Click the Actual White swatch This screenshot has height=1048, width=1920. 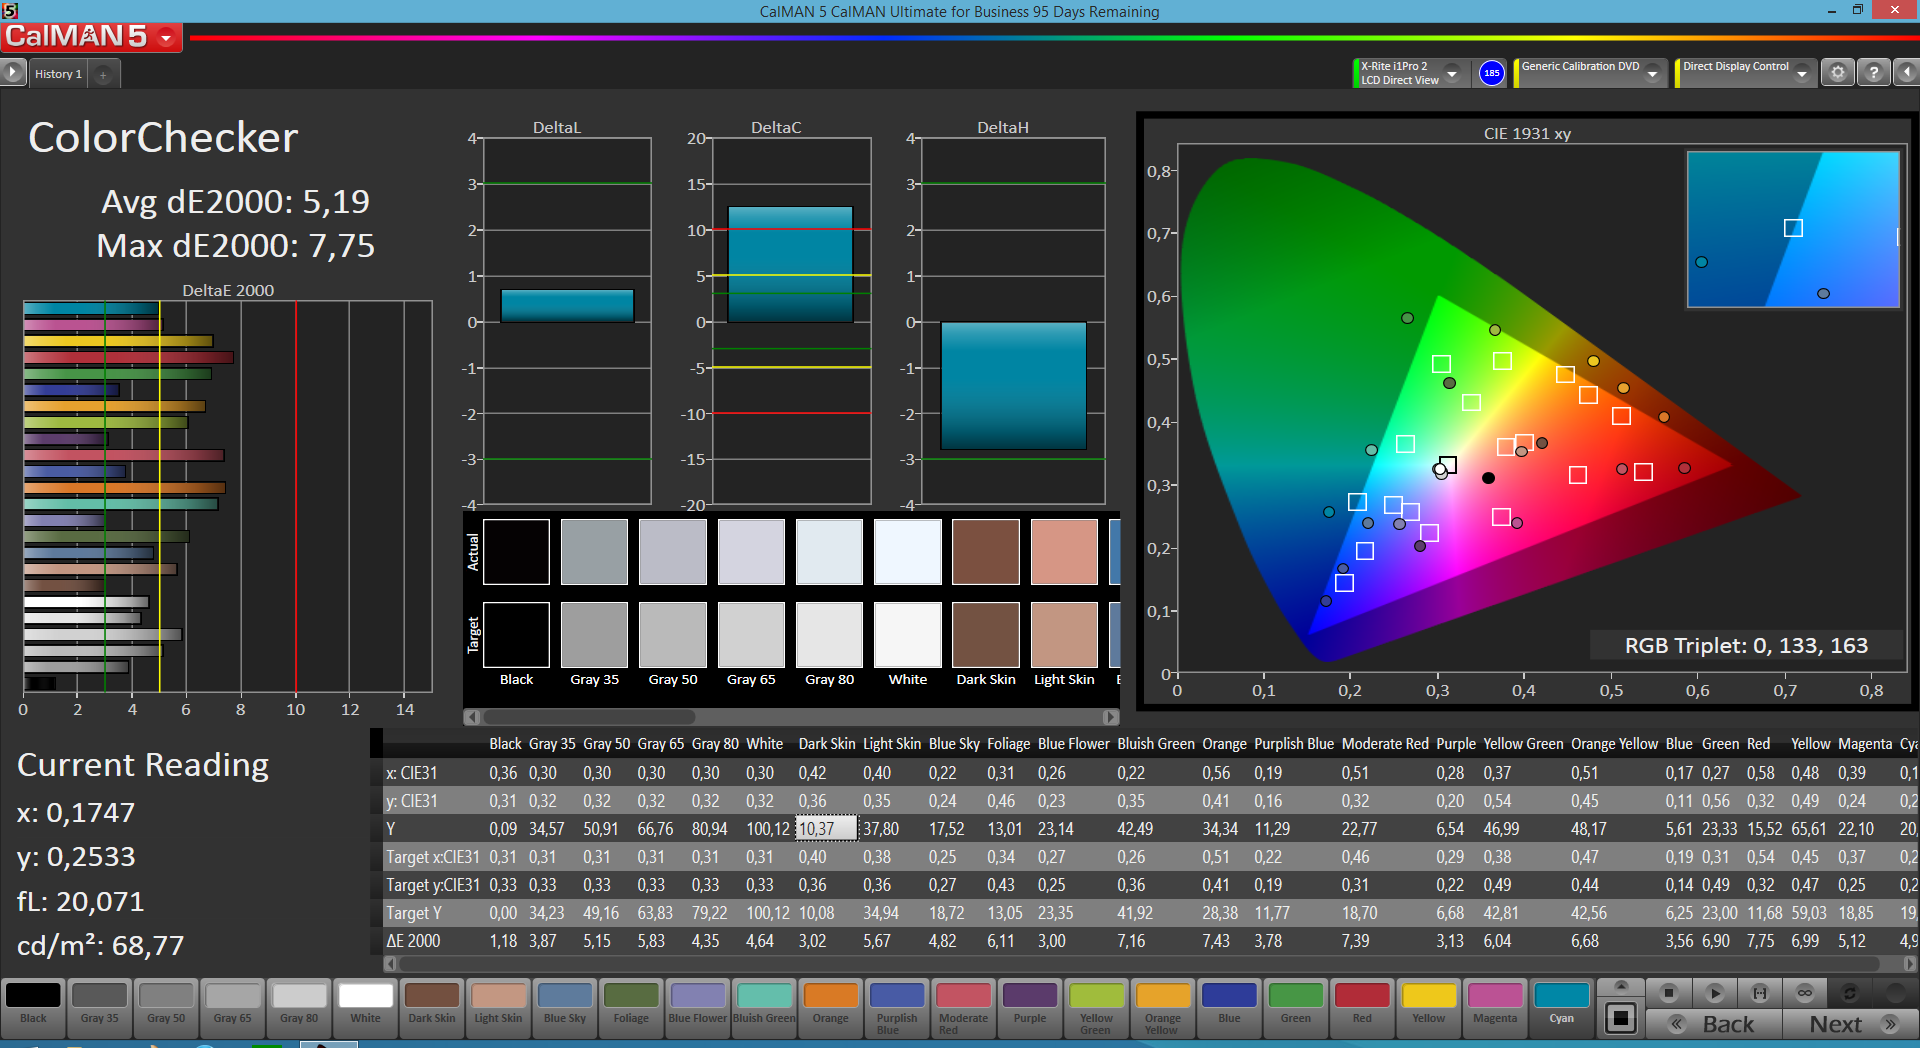pos(908,551)
